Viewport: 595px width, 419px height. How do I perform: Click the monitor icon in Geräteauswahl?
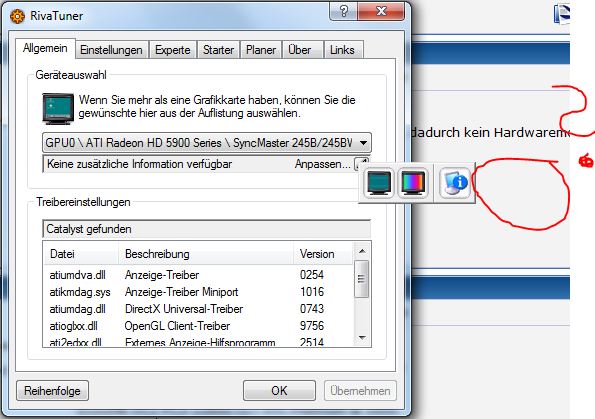(58, 109)
